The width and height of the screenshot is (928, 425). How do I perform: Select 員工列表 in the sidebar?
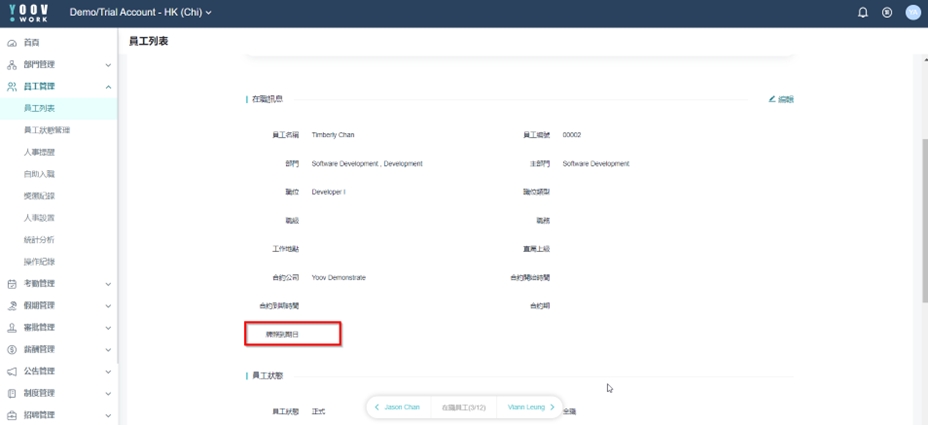click(x=40, y=108)
